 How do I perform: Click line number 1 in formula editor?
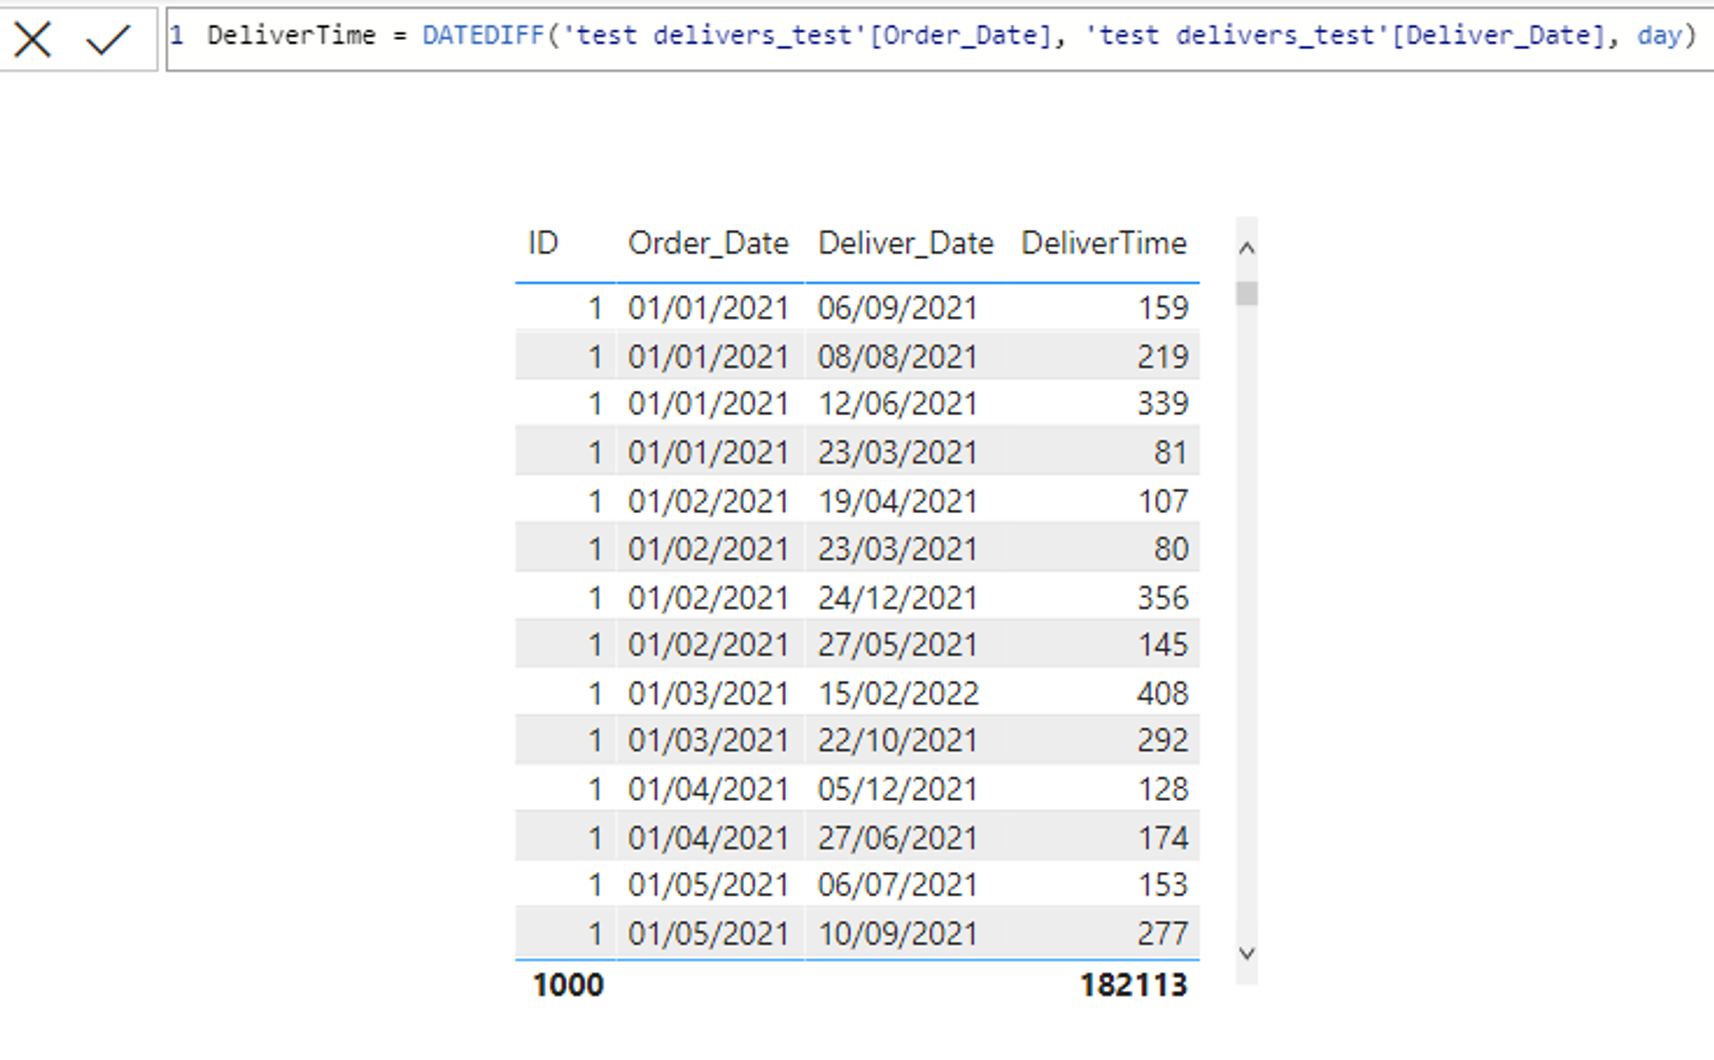177,36
